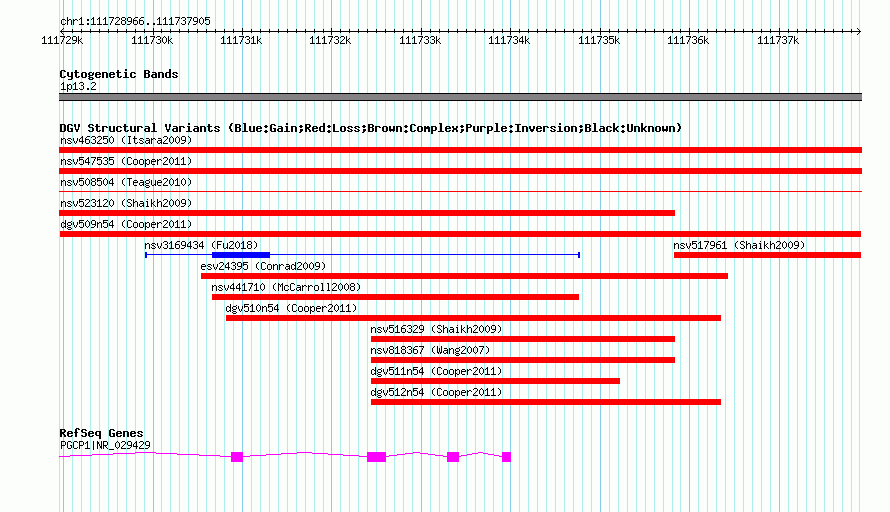Select the esv24395 red loss bar
Screen dimensions: 890x512
(464, 276)
